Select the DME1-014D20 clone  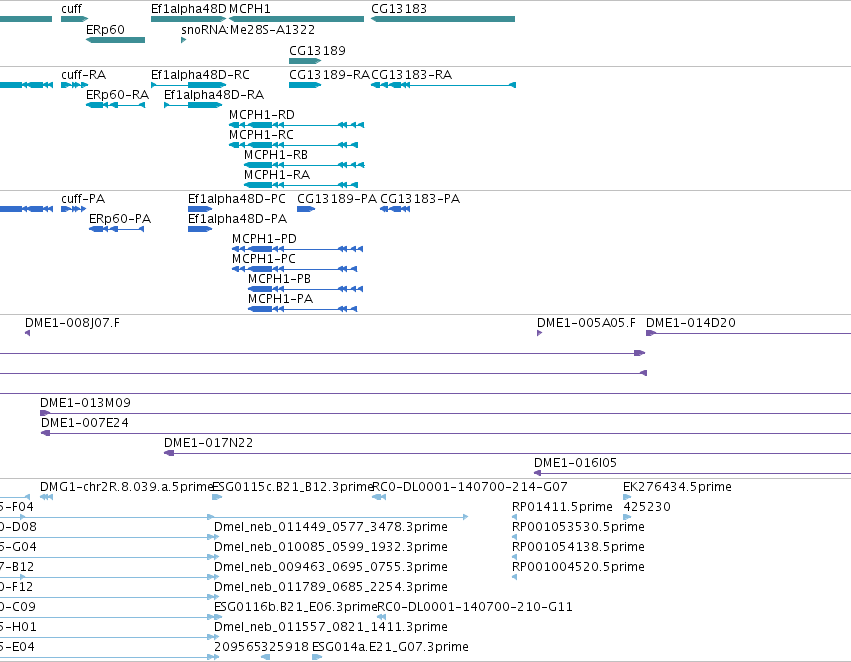click(748, 333)
